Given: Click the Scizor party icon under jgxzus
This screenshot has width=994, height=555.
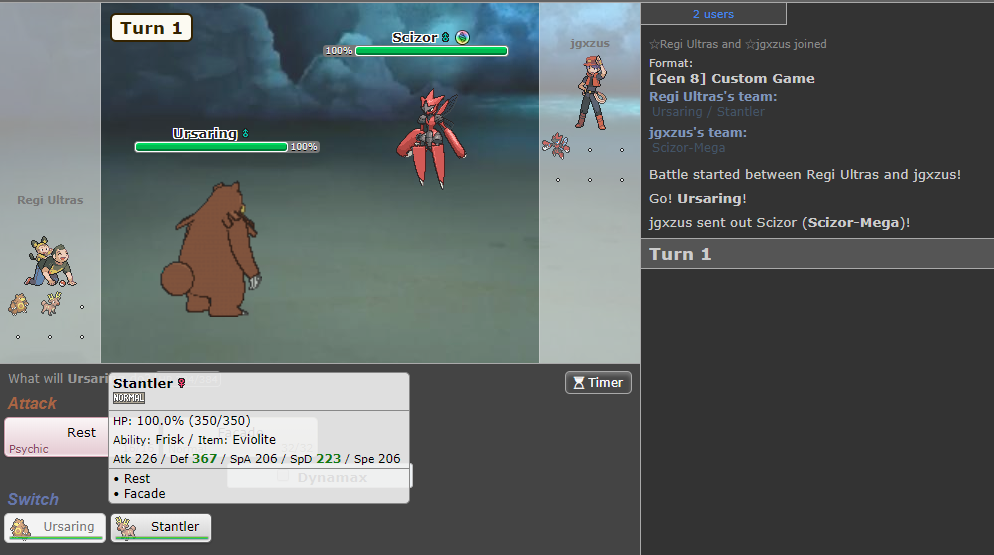Looking at the screenshot, I should (555, 146).
